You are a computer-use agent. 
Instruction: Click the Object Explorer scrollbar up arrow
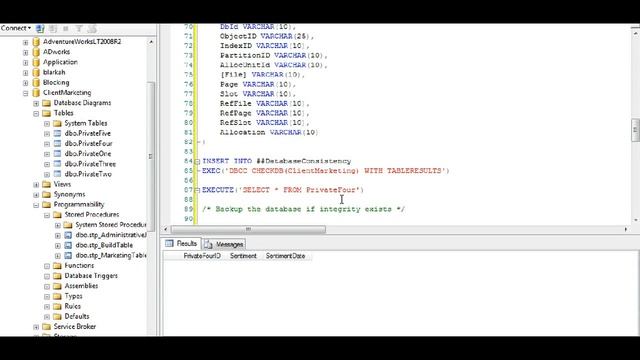151,42
